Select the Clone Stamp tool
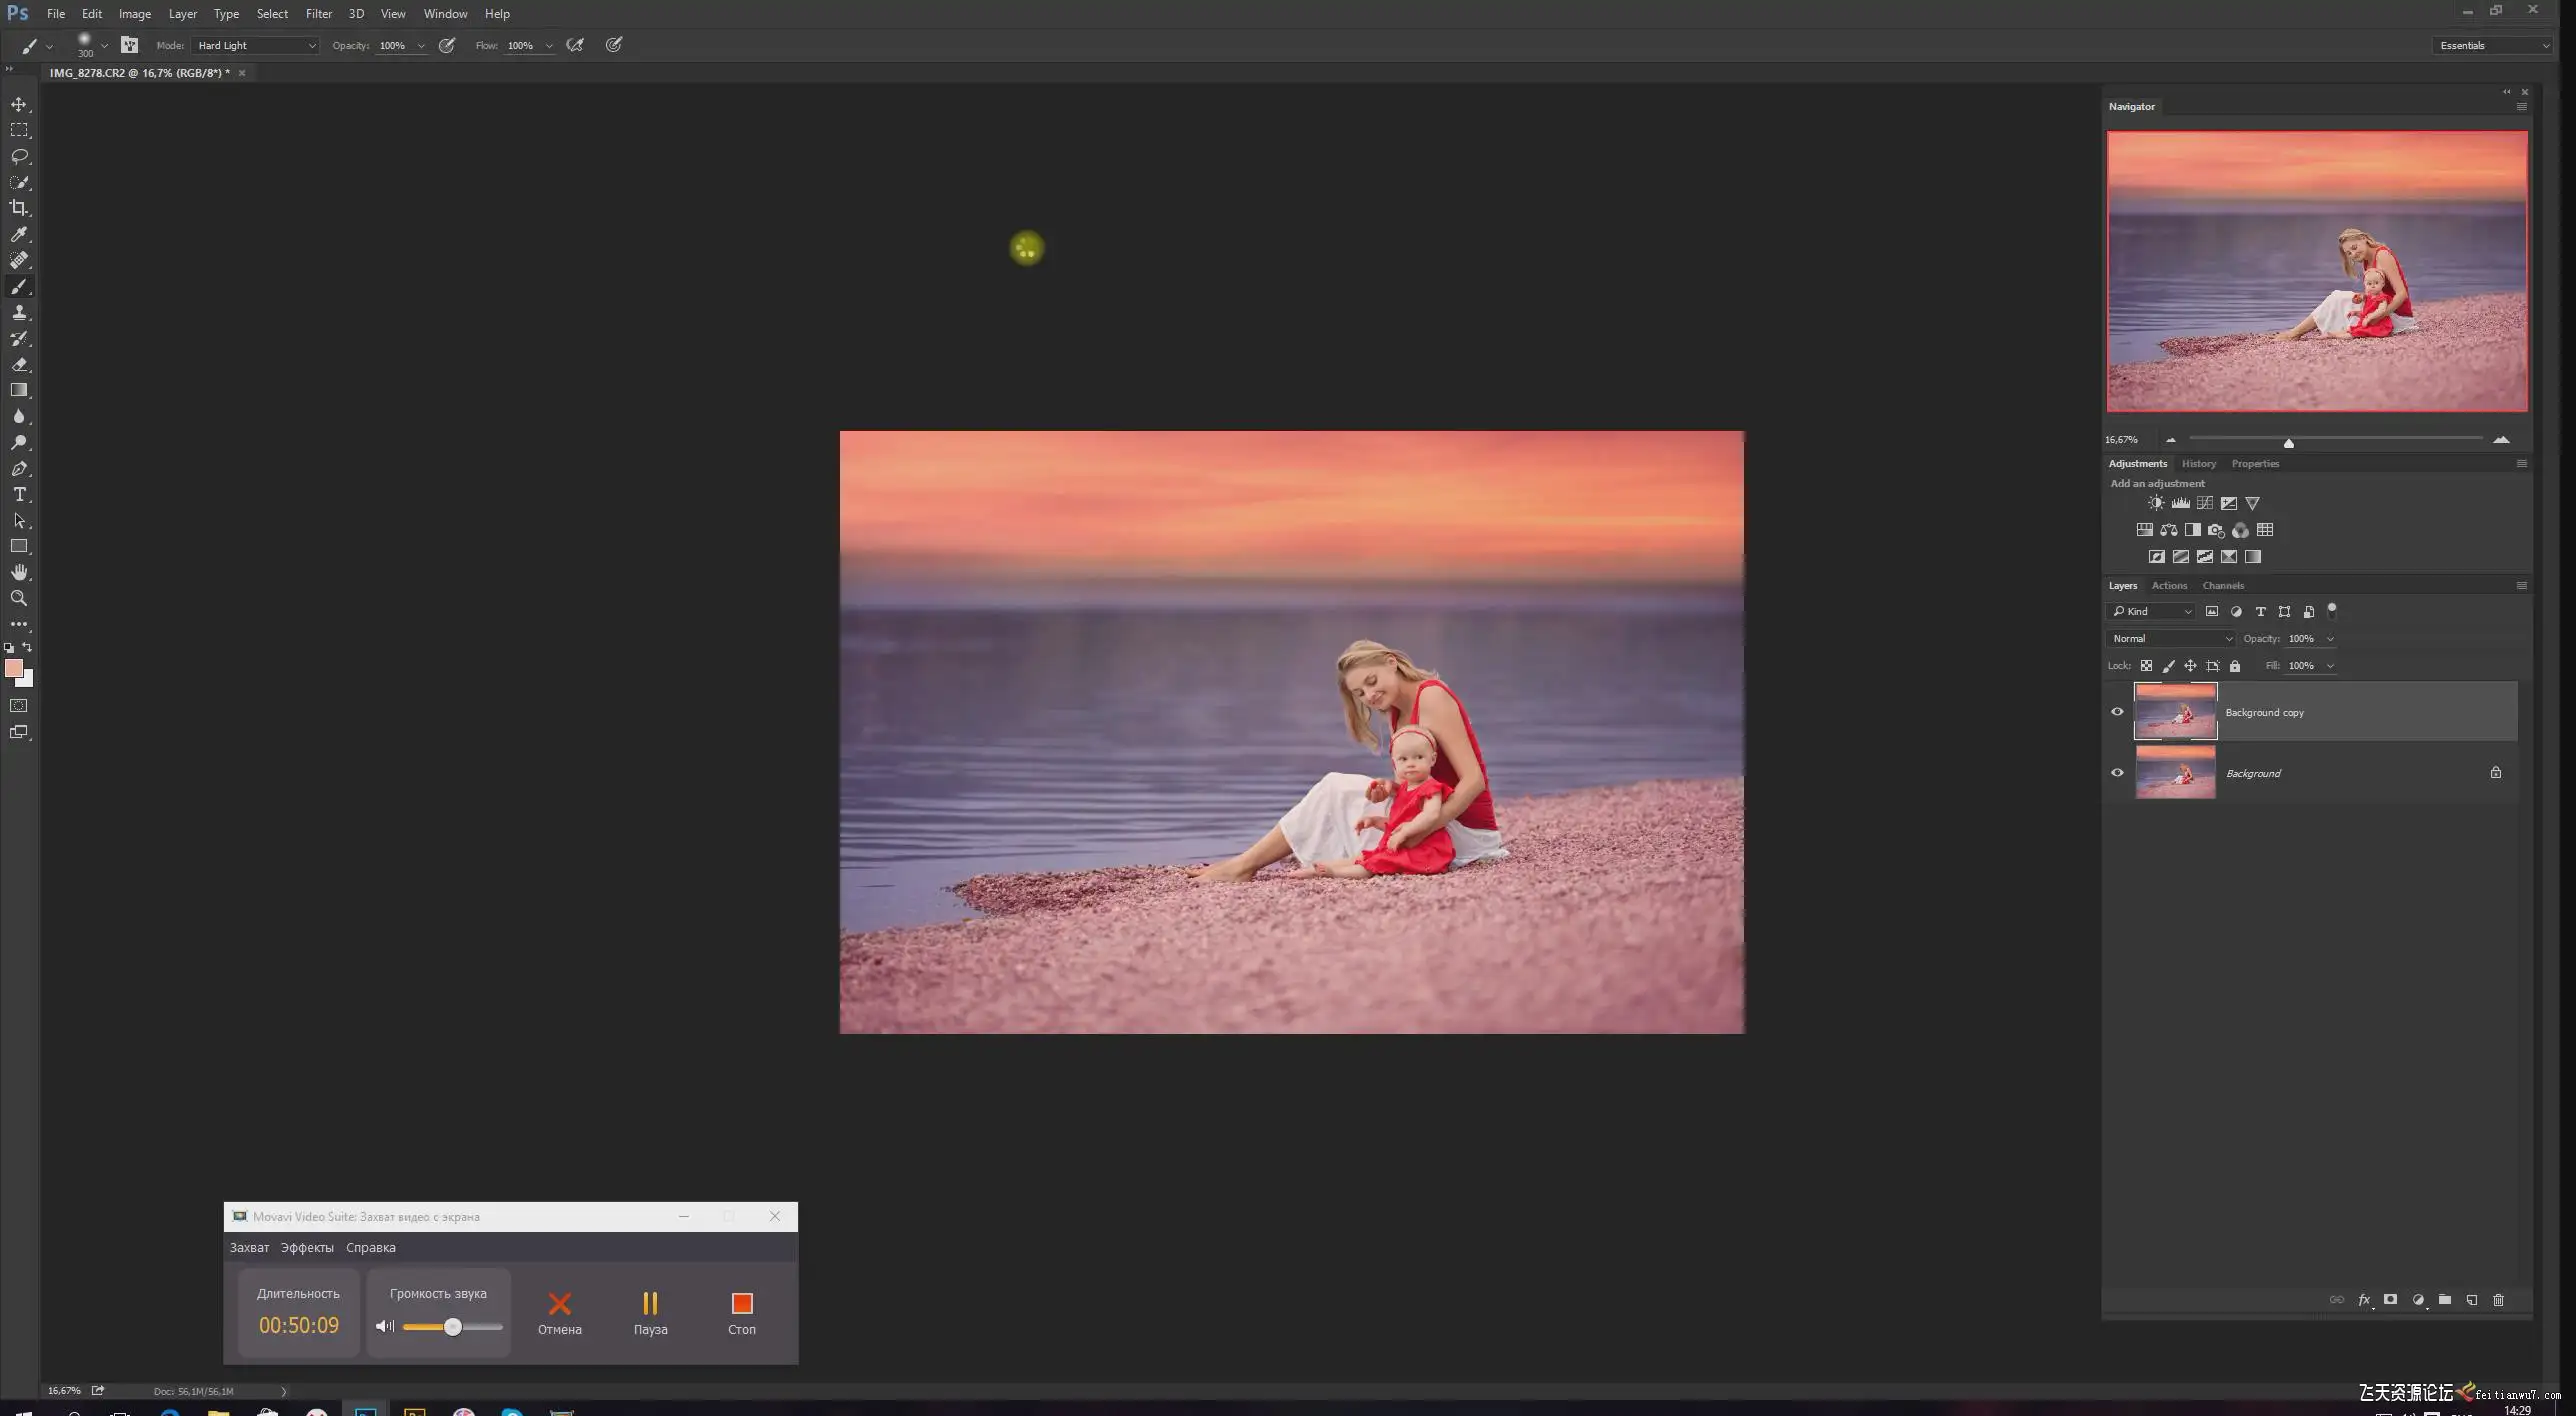2576x1416 pixels. tap(19, 312)
